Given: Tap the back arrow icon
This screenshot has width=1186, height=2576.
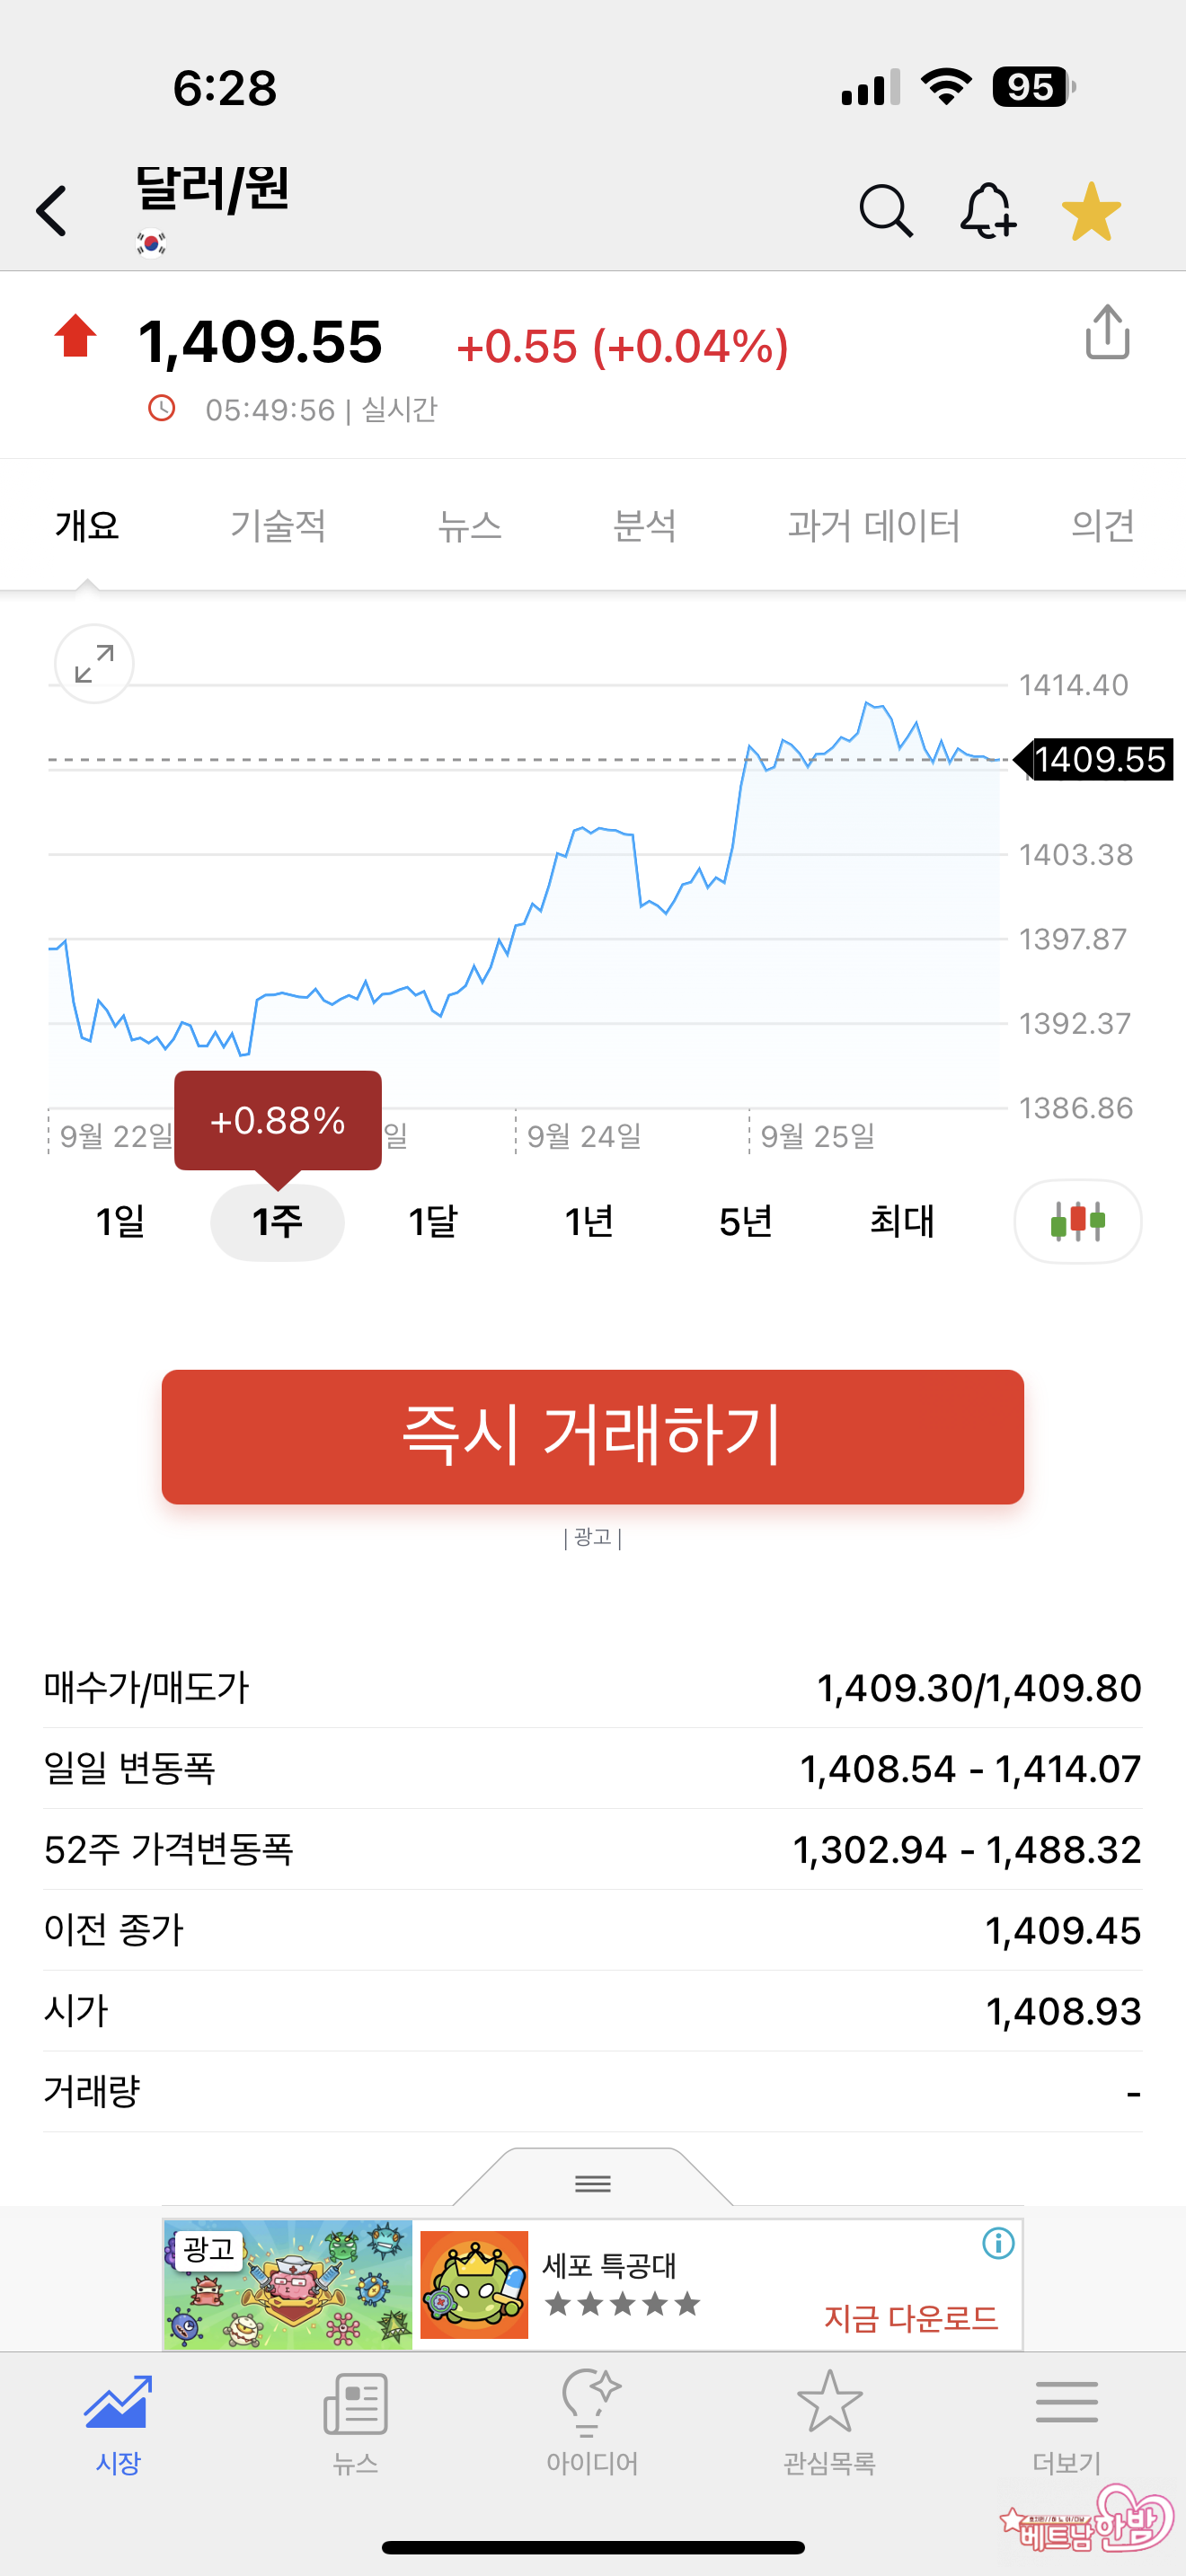Looking at the screenshot, I should click(x=52, y=211).
